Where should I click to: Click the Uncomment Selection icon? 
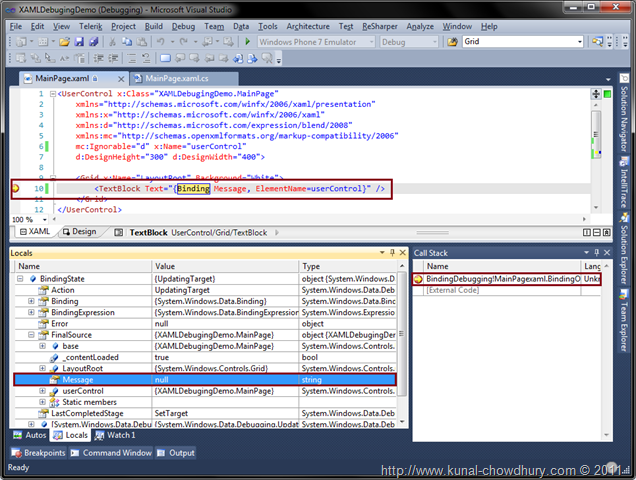146,58
